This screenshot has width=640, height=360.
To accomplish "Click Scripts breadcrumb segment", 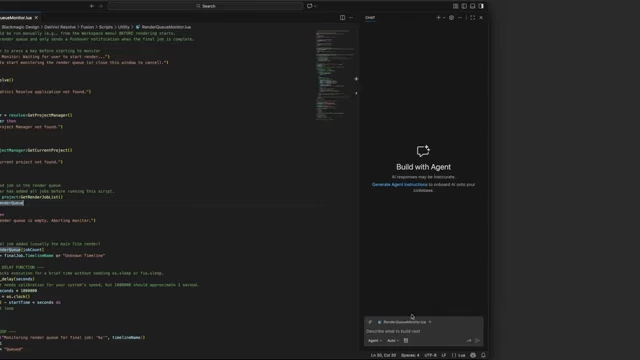I will pyautogui.click(x=106, y=27).
